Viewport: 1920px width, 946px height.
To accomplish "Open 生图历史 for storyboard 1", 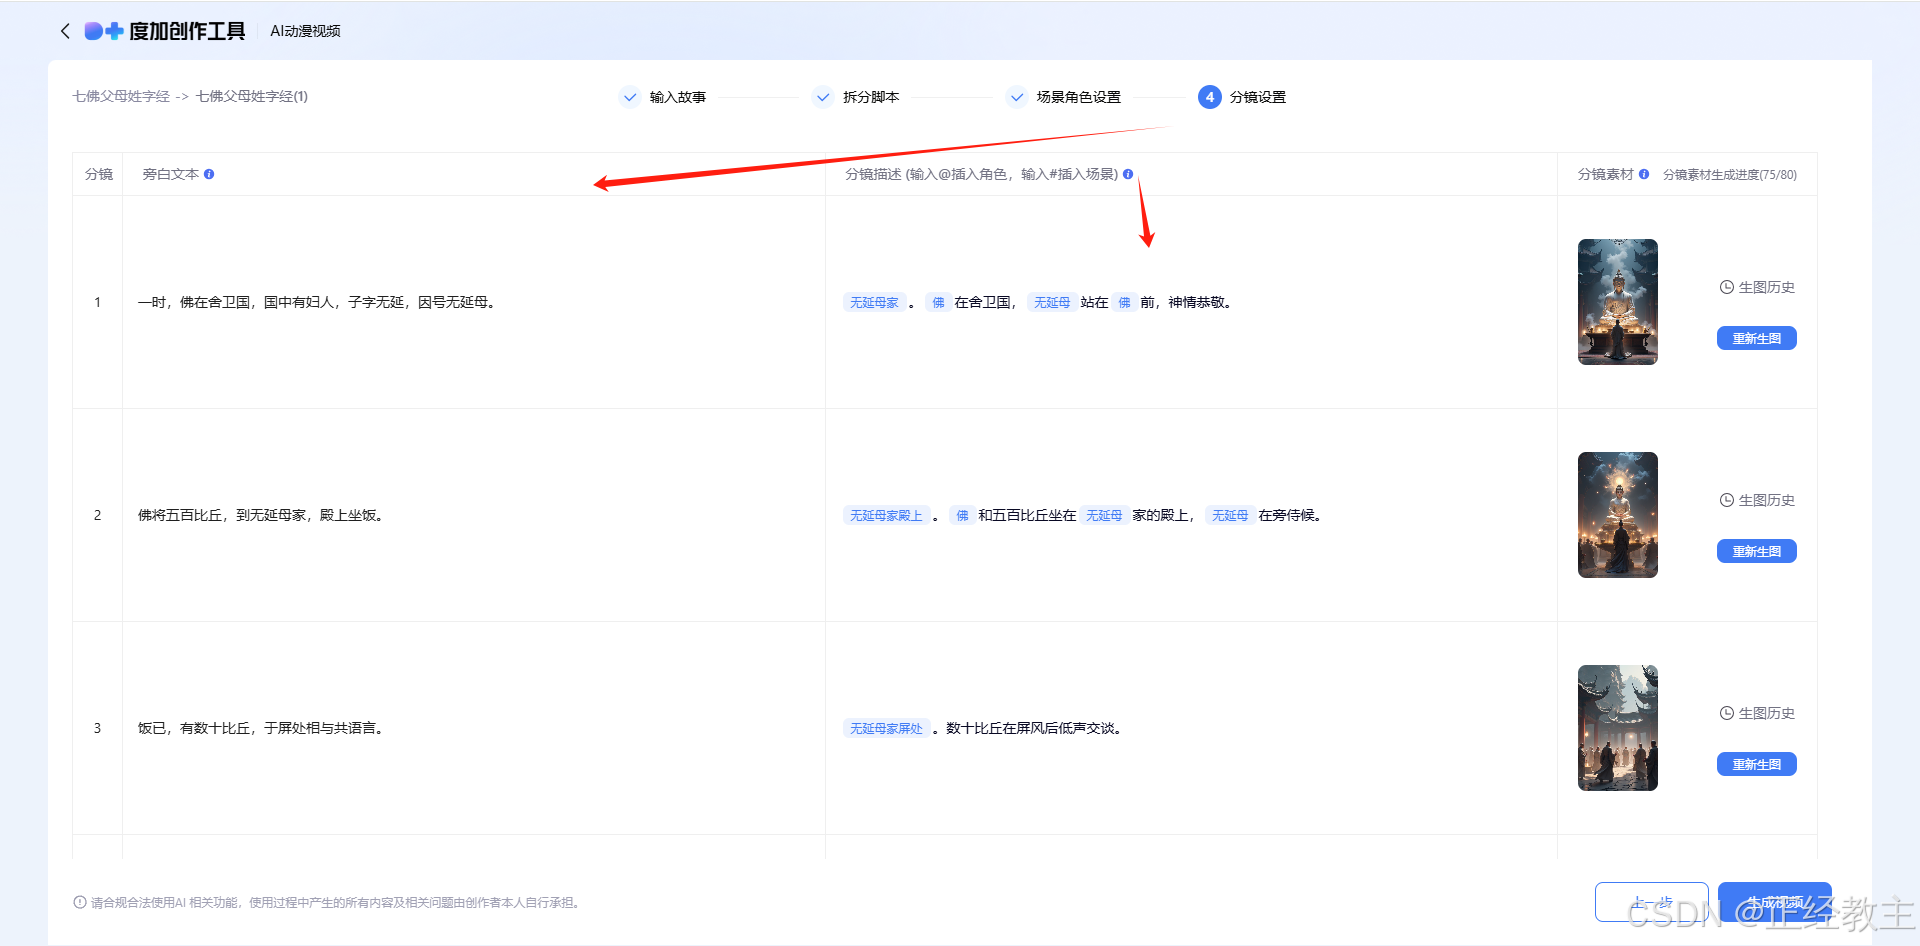I will [x=1757, y=287].
